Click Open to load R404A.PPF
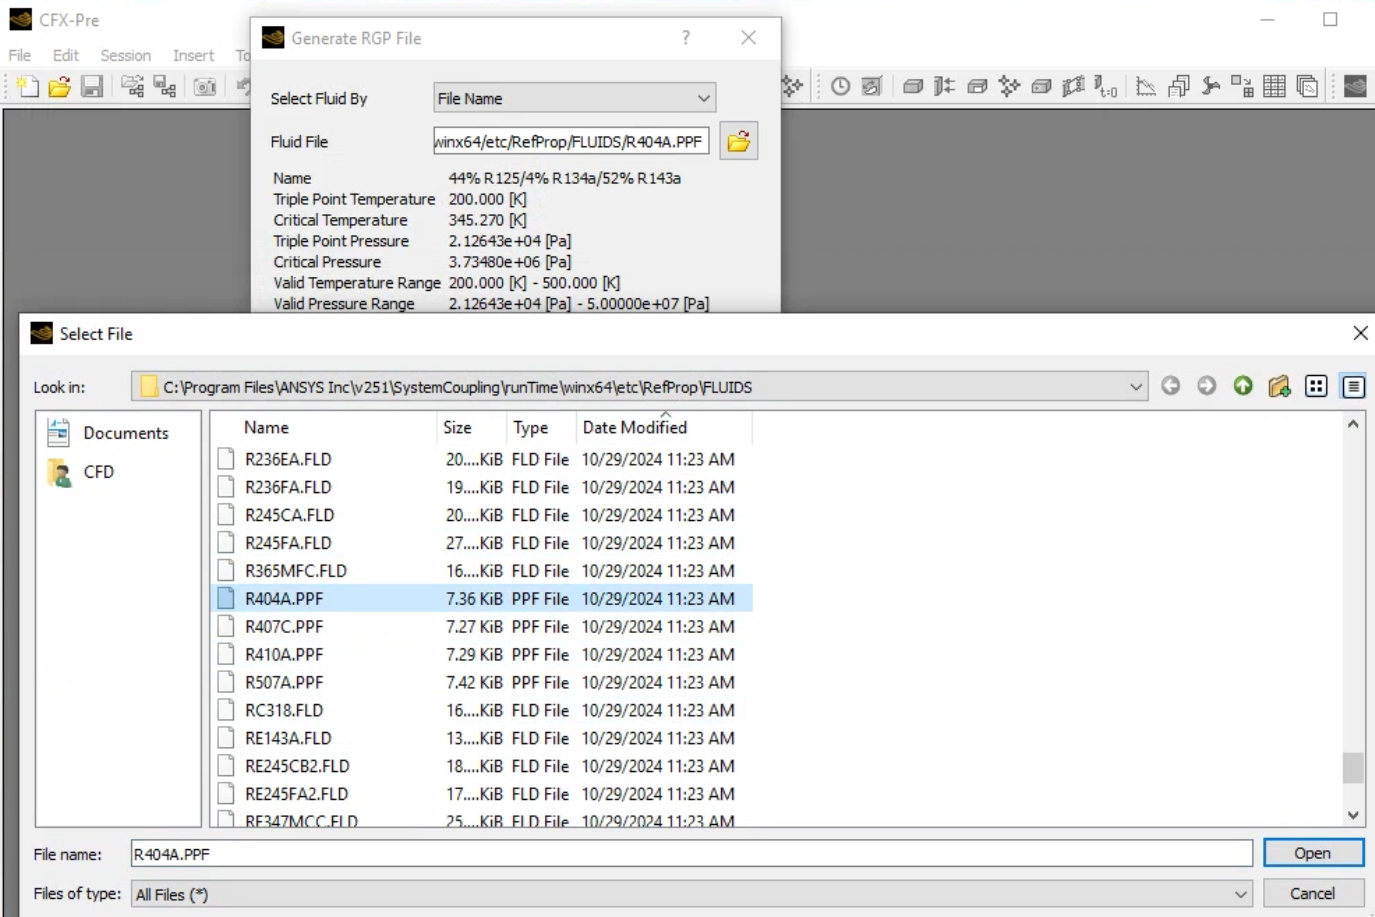This screenshot has width=1375, height=917. 1313,852
